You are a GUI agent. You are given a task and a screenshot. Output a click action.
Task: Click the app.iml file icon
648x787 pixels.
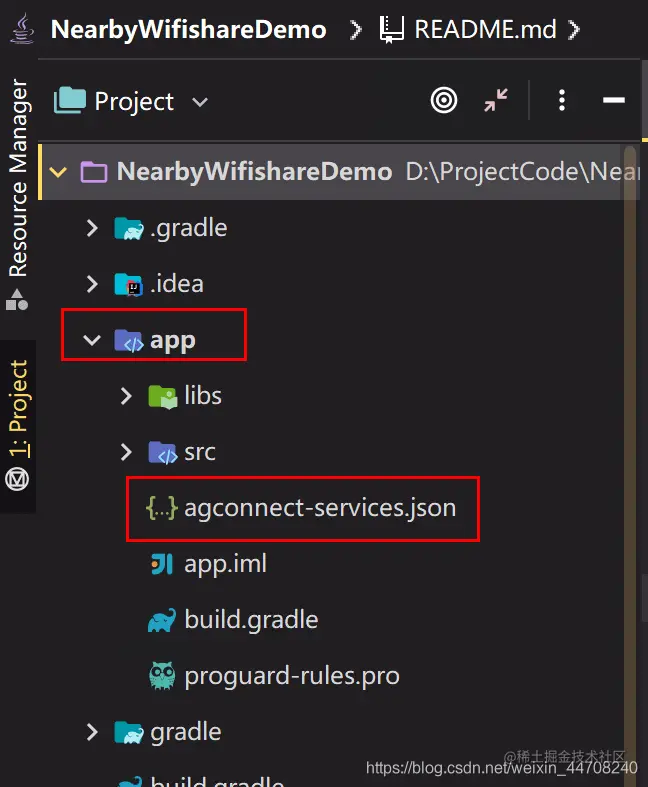(x=162, y=564)
